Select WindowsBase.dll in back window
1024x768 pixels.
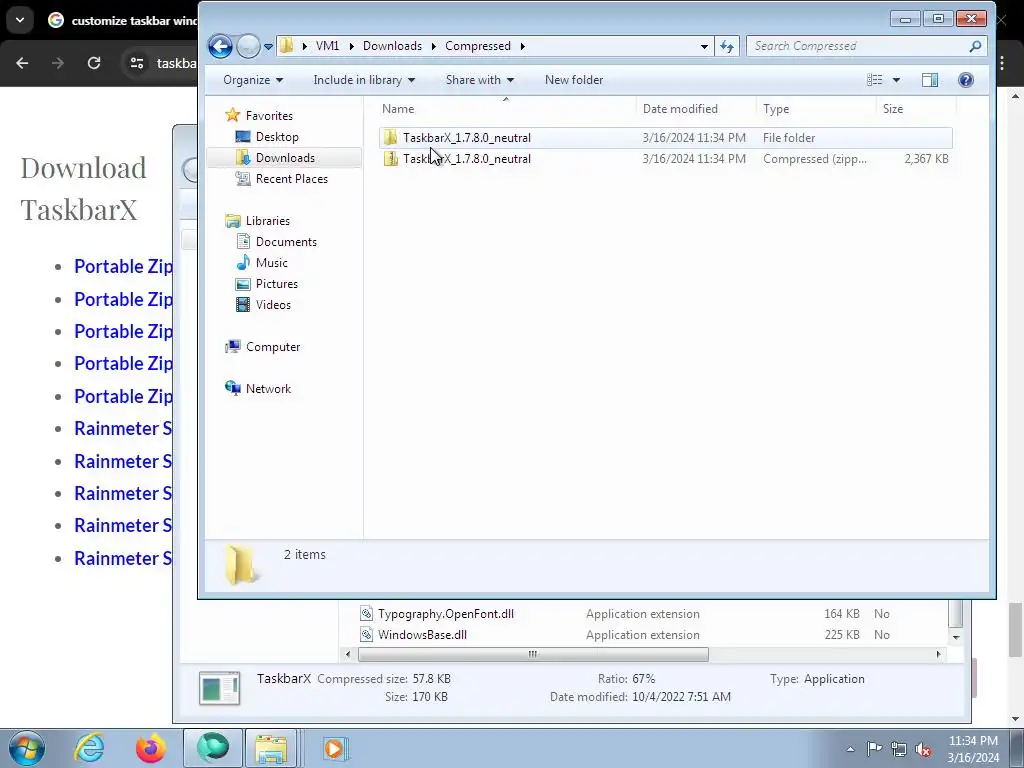[423, 635]
